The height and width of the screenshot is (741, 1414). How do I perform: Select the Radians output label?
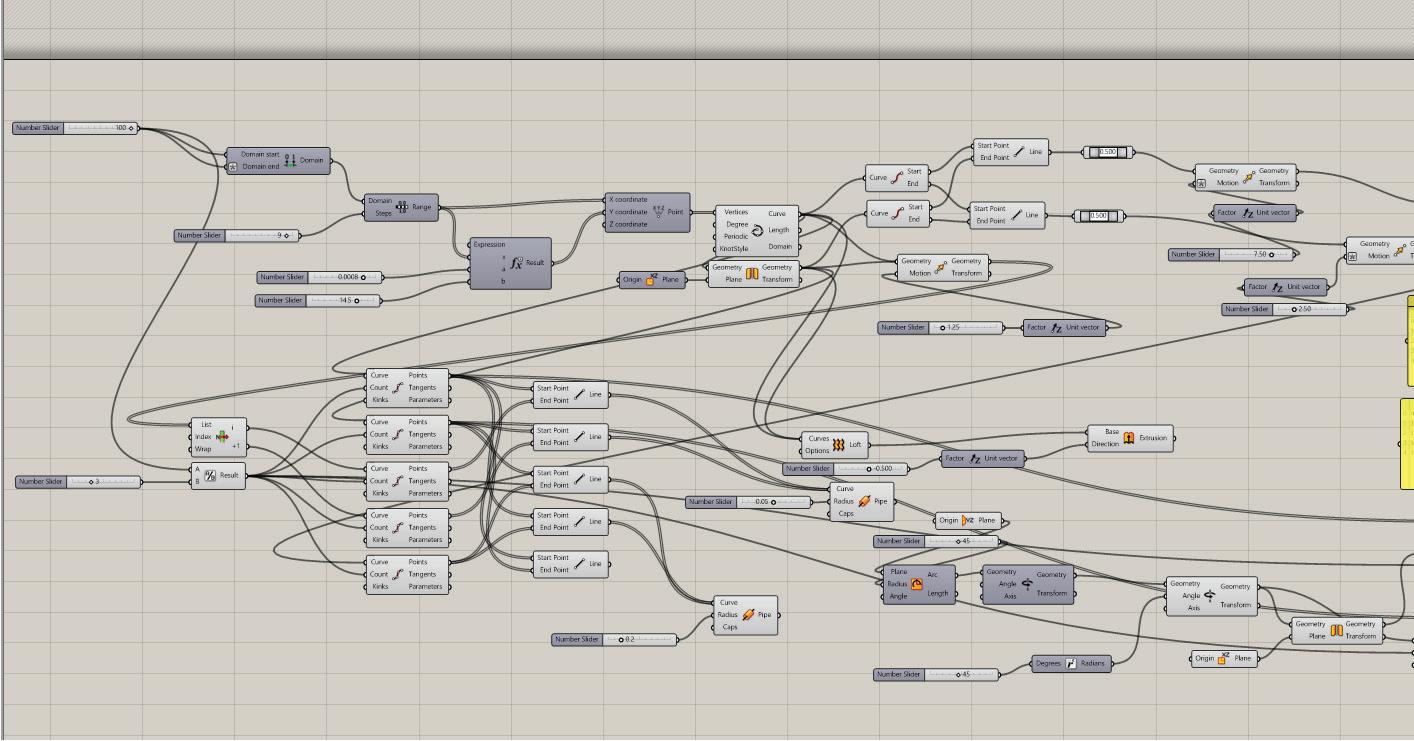[1094, 663]
